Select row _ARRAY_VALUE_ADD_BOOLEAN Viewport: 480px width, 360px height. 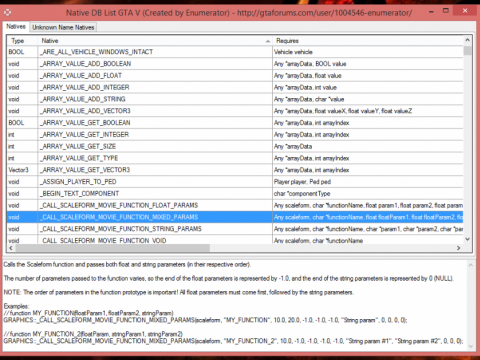[235, 64]
